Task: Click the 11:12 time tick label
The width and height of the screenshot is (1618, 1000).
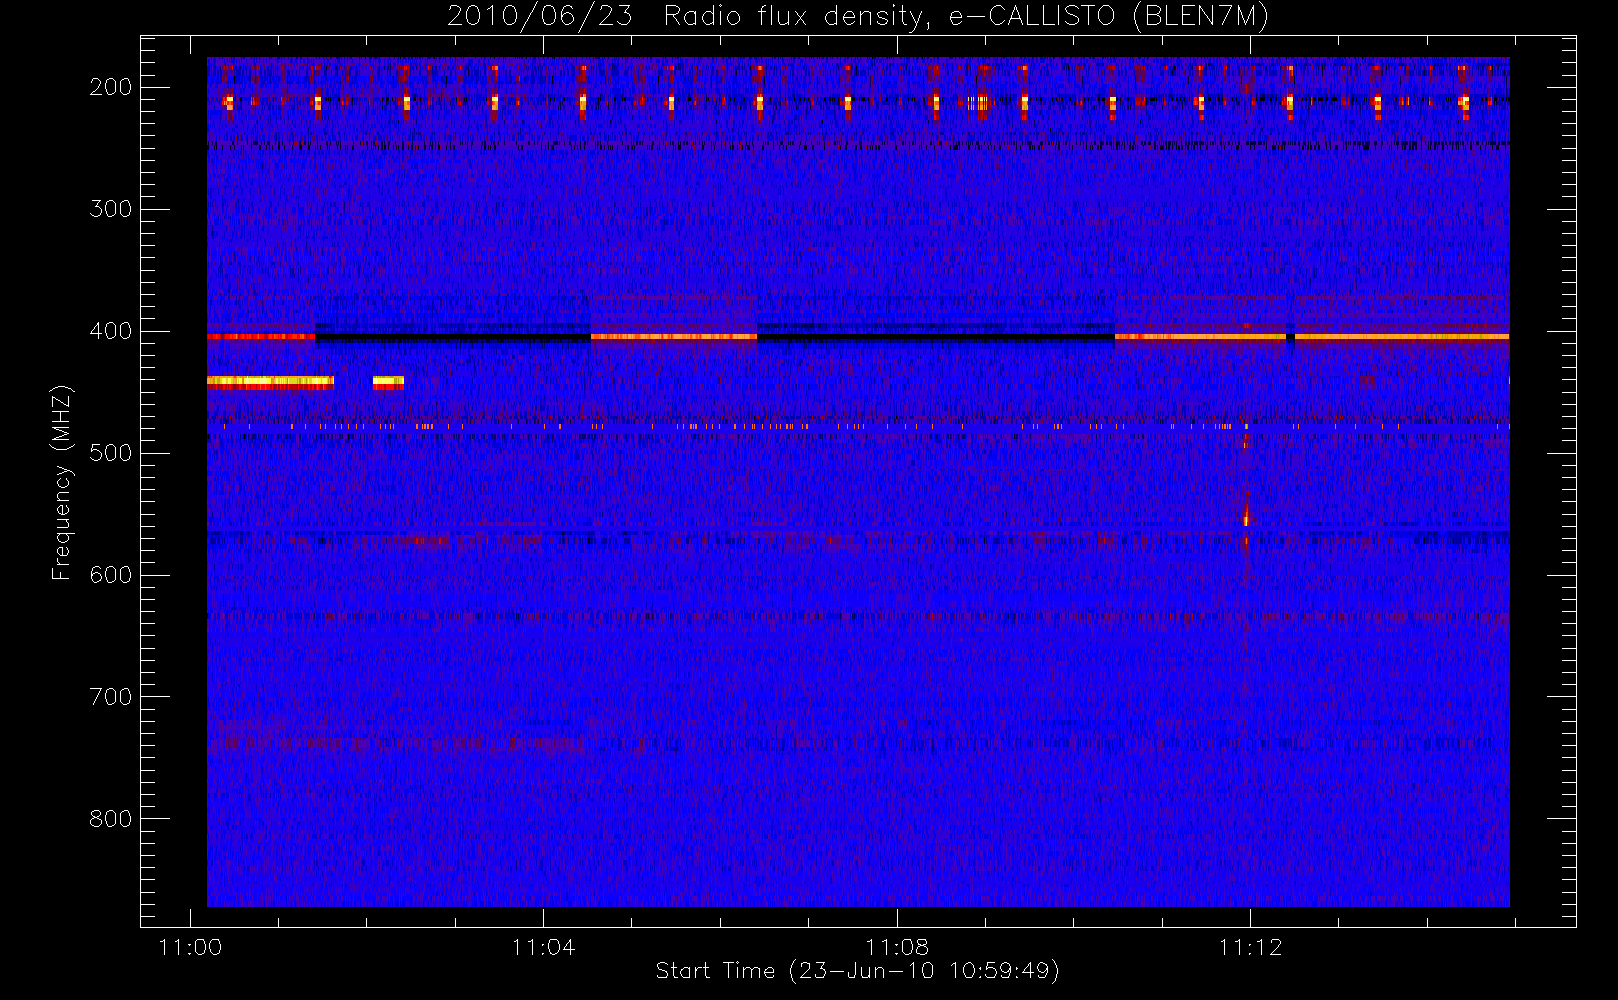Action: [1250, 947]
